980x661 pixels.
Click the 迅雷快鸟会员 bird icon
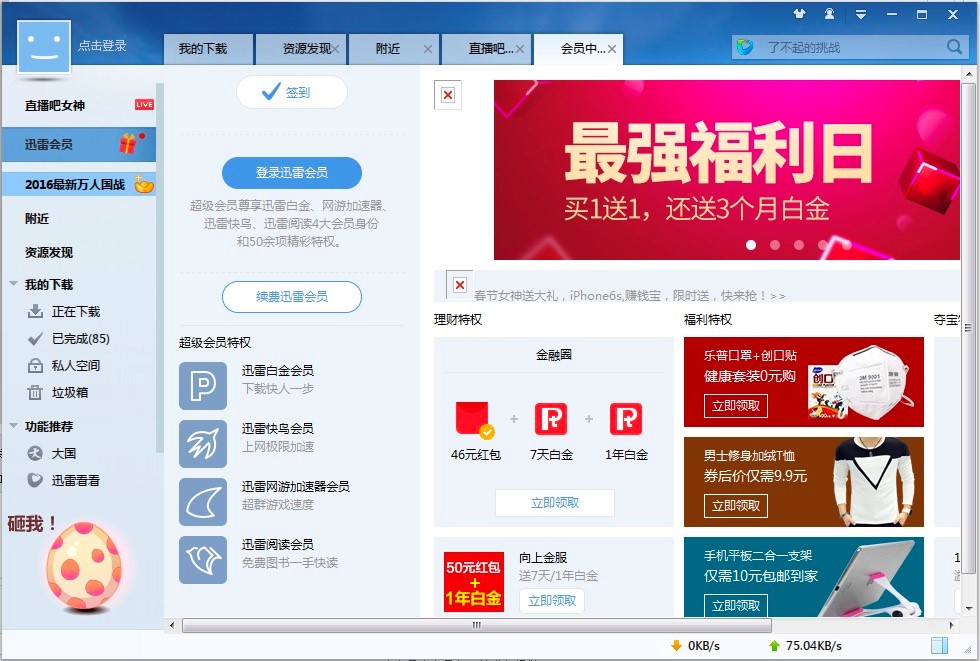point(203,444)
